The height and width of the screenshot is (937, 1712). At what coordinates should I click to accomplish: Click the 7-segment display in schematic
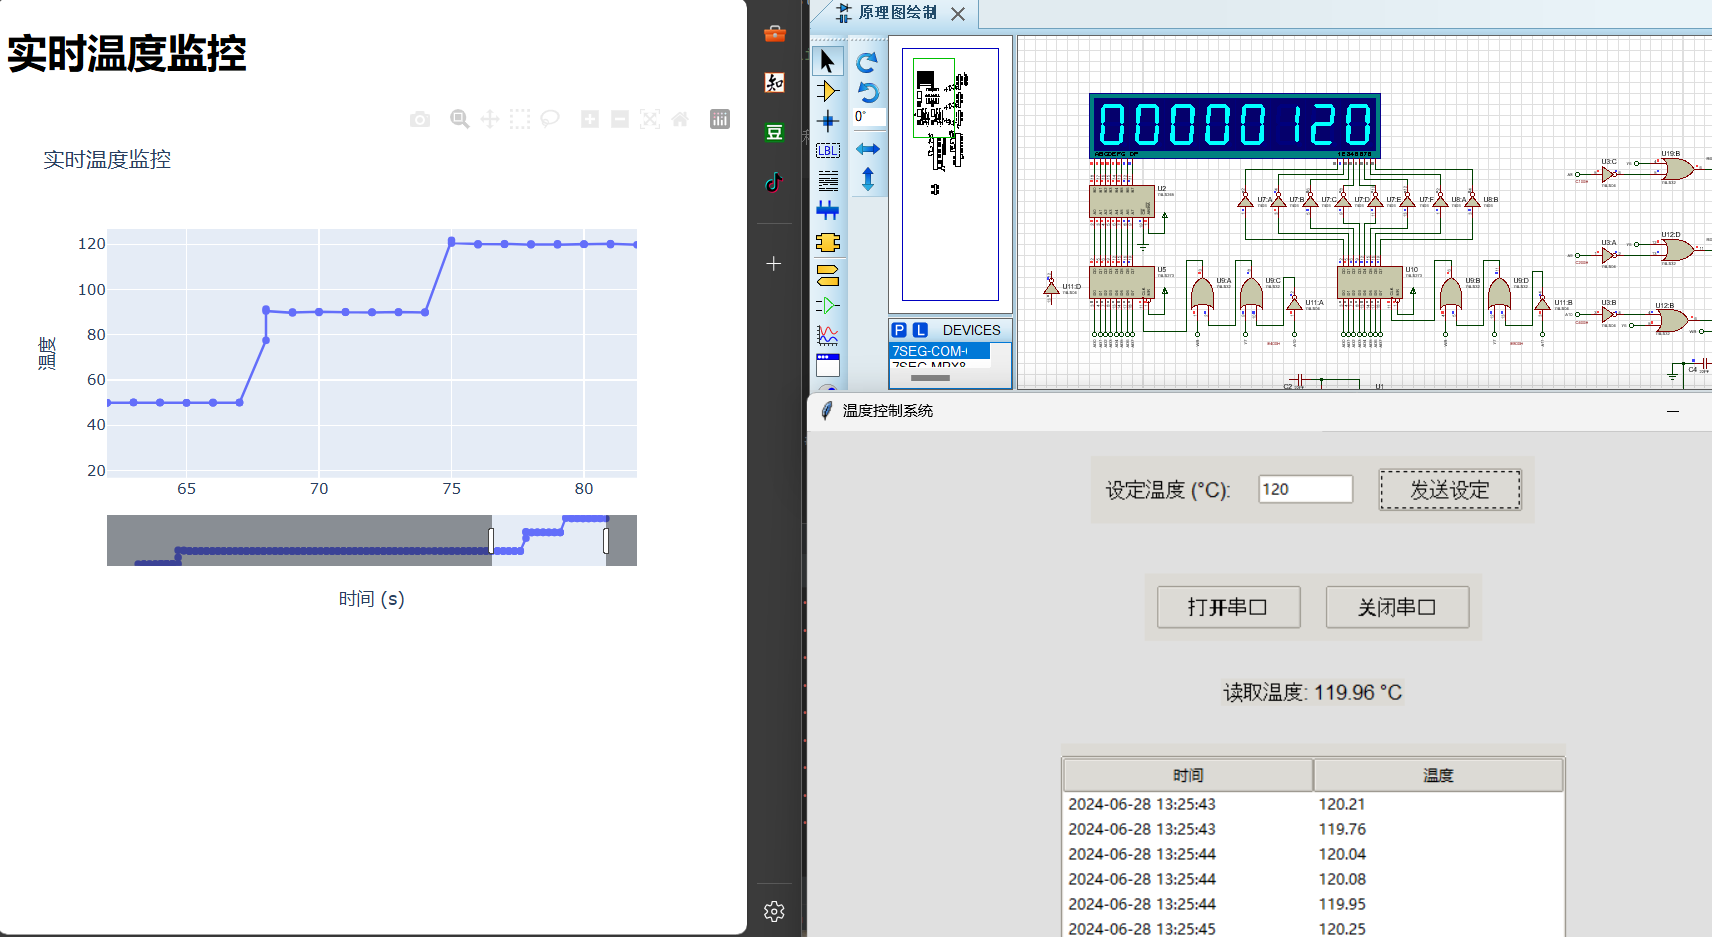[1235, 125]
